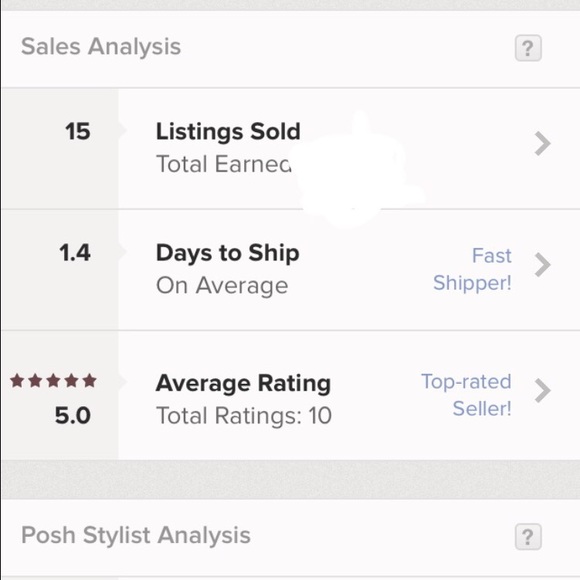Image resolution: width=580 pixels, height=580 pixels.
Task: Open the Listings Sold row title
Action: click(228, 132)
